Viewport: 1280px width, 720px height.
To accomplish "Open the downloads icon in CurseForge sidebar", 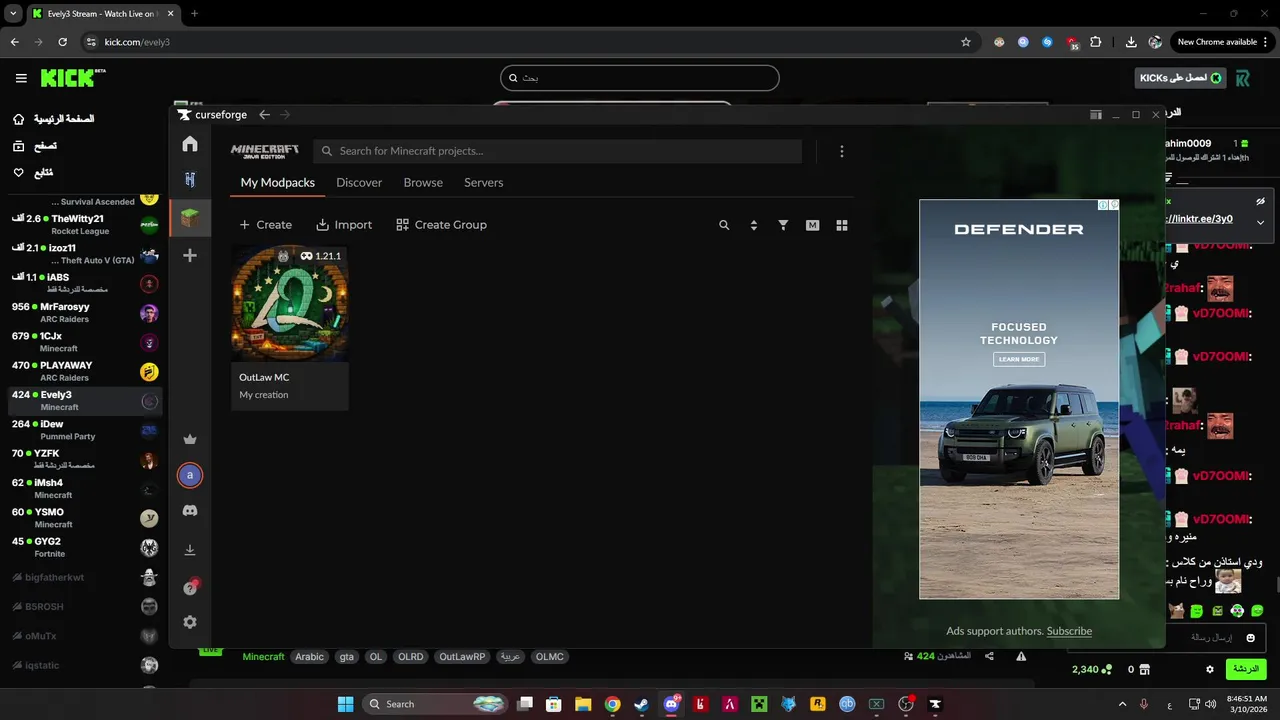I will (x=190, y=550).
